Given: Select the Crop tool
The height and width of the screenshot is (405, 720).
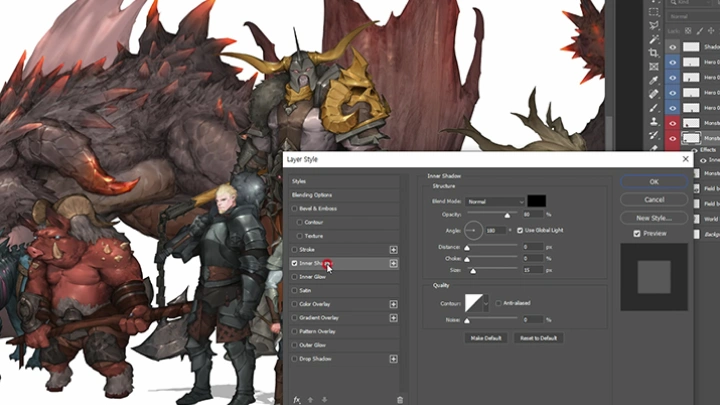Looking at the screenshot, I should [x=654, y=53].
